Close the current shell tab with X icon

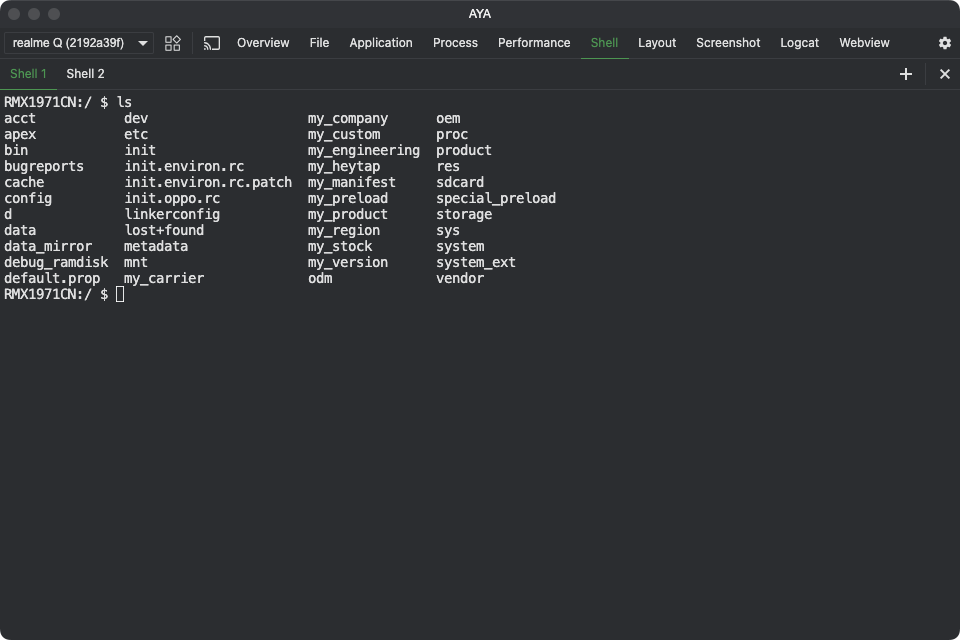[945, 74]
